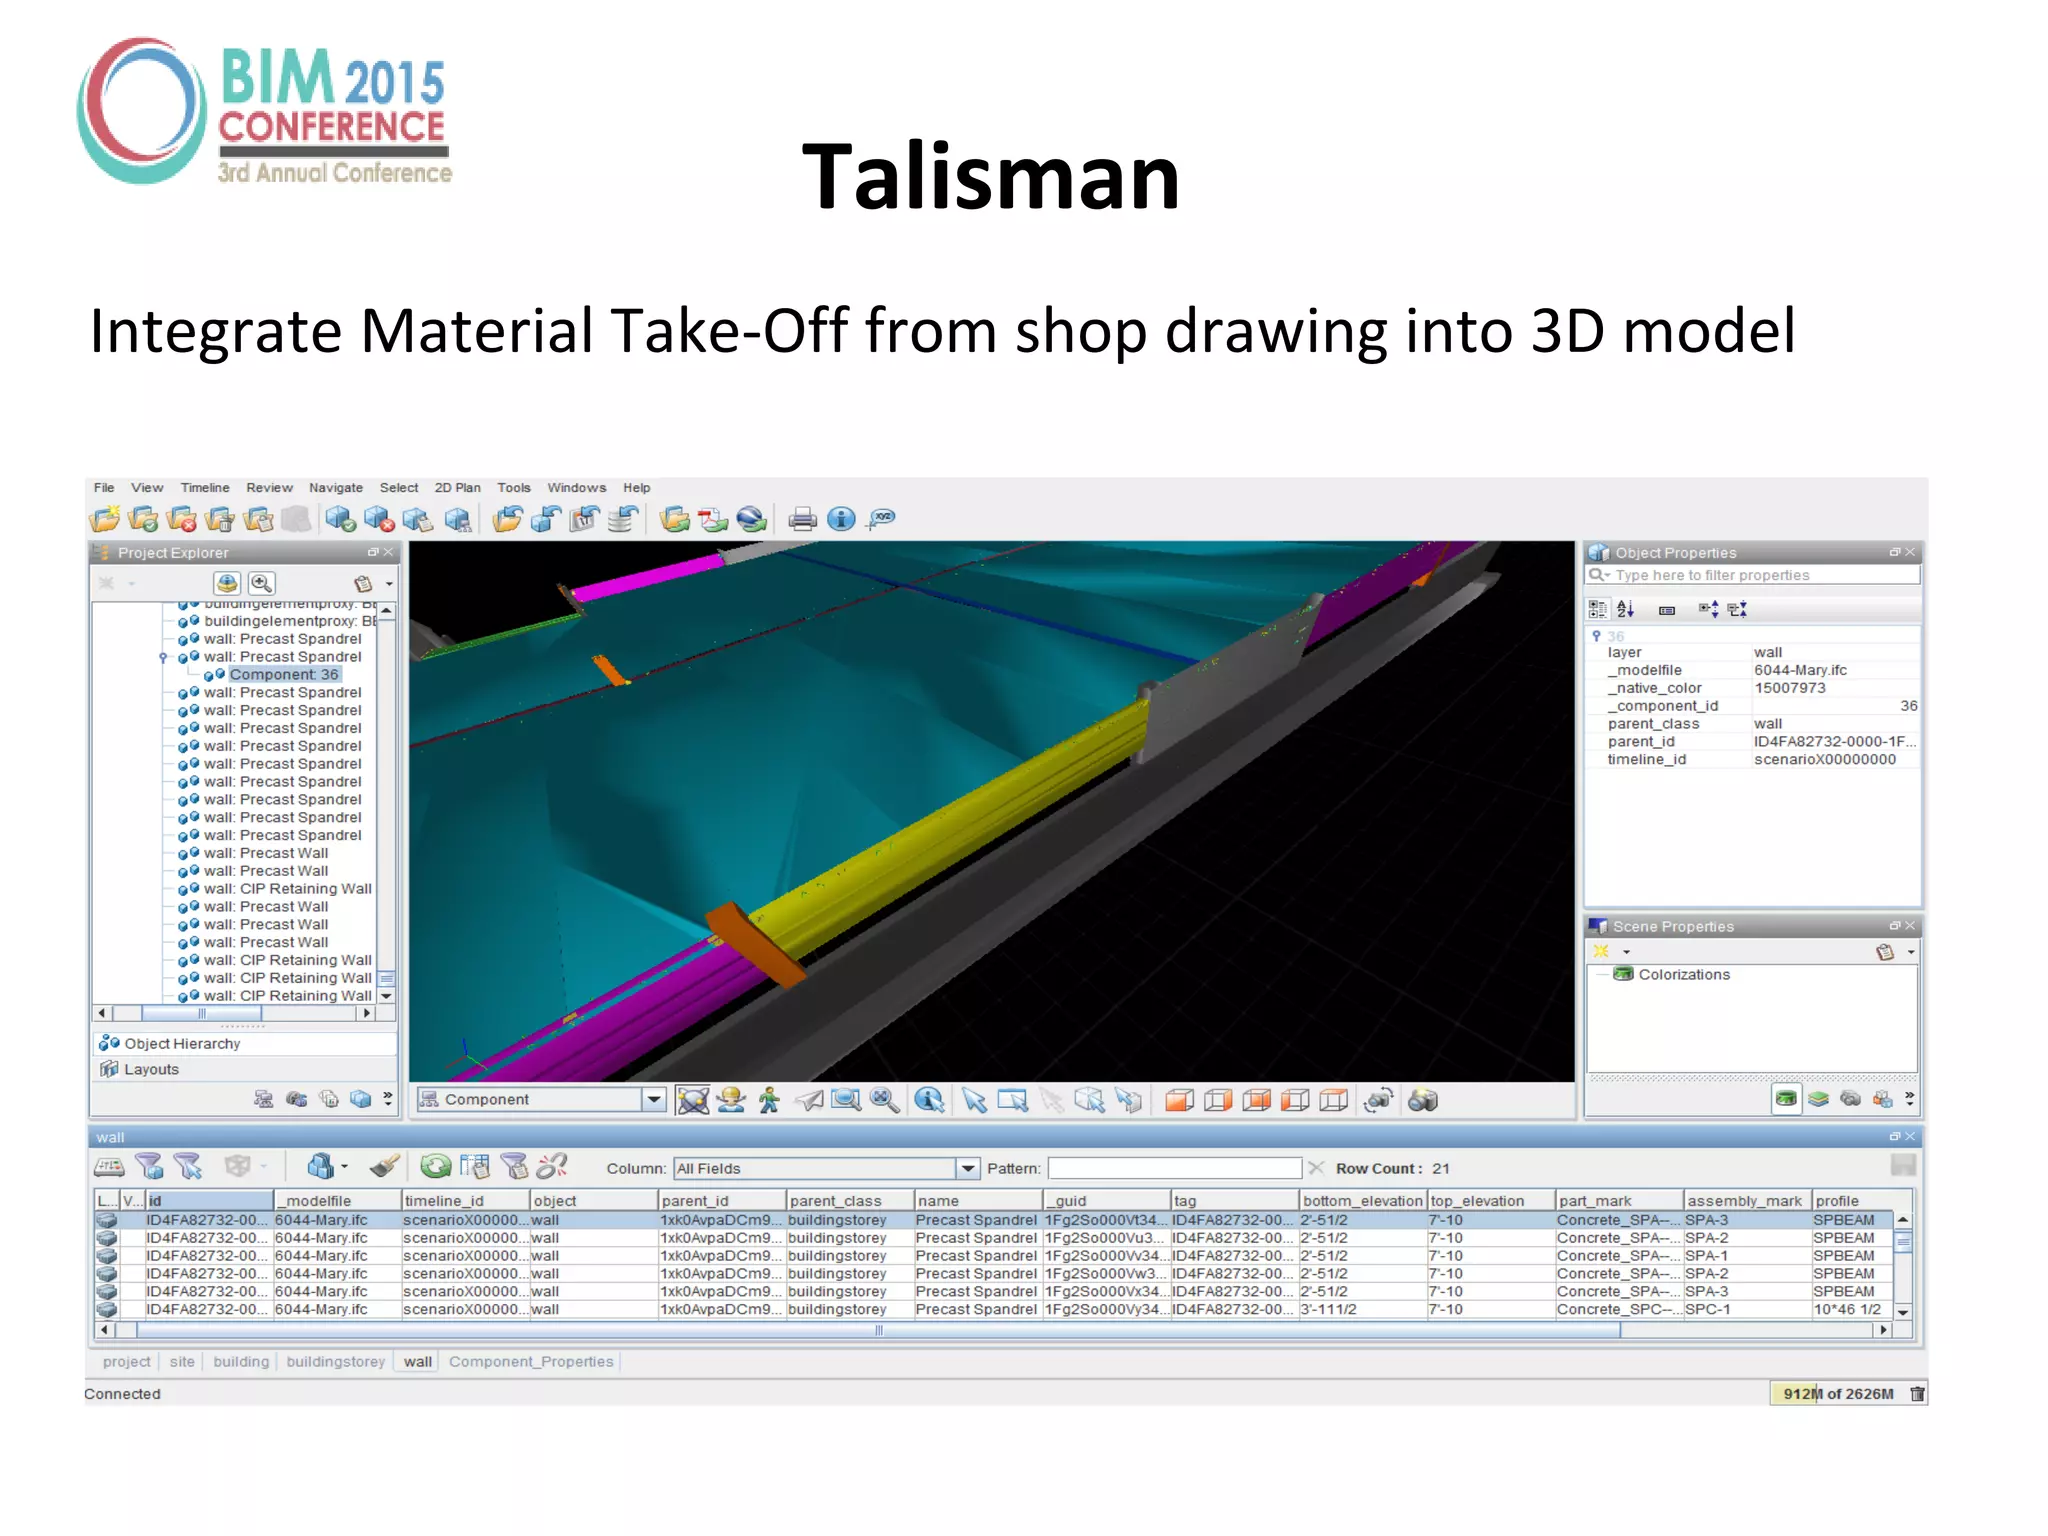Click the database import arrow icon
The image size is (2048, 1536).
click(623, 519)
